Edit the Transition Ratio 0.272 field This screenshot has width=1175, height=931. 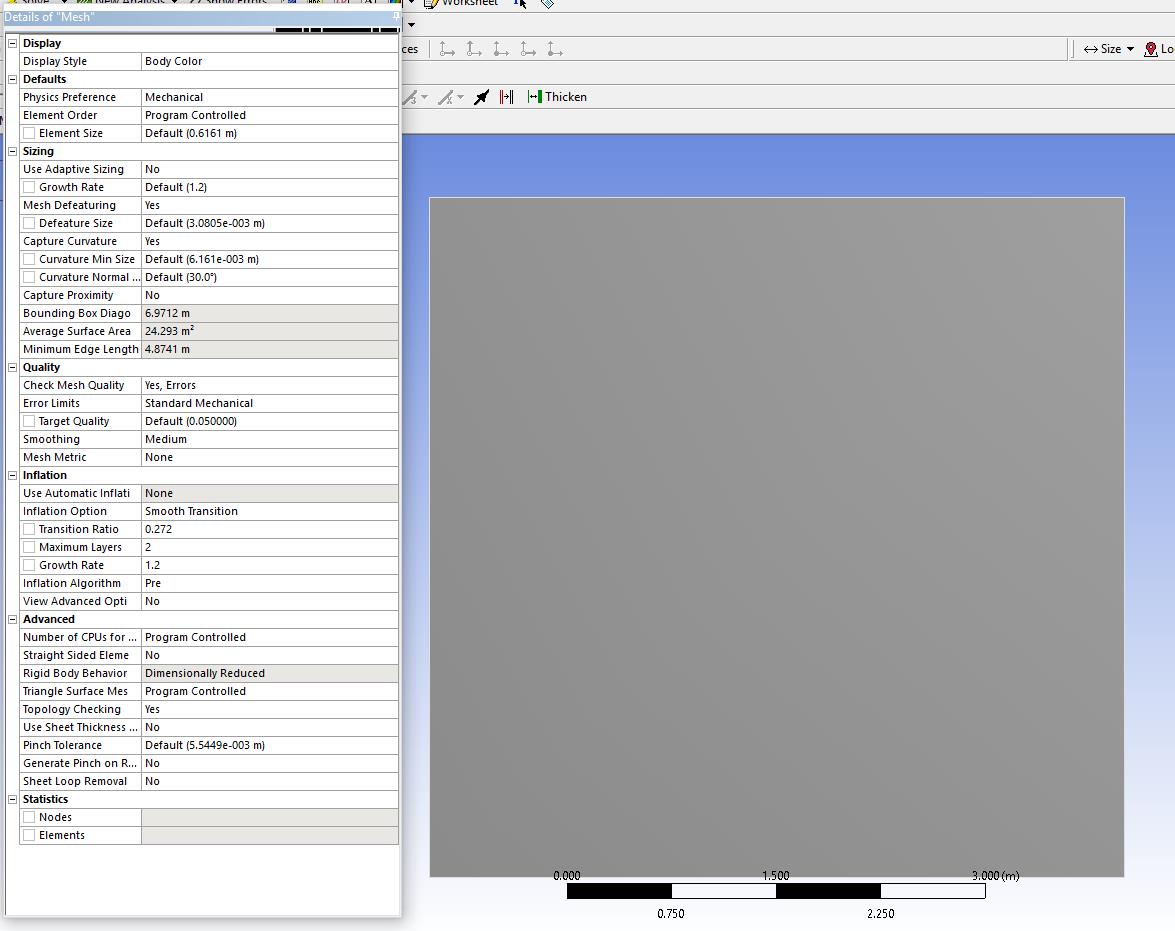[x=270, y=529]
